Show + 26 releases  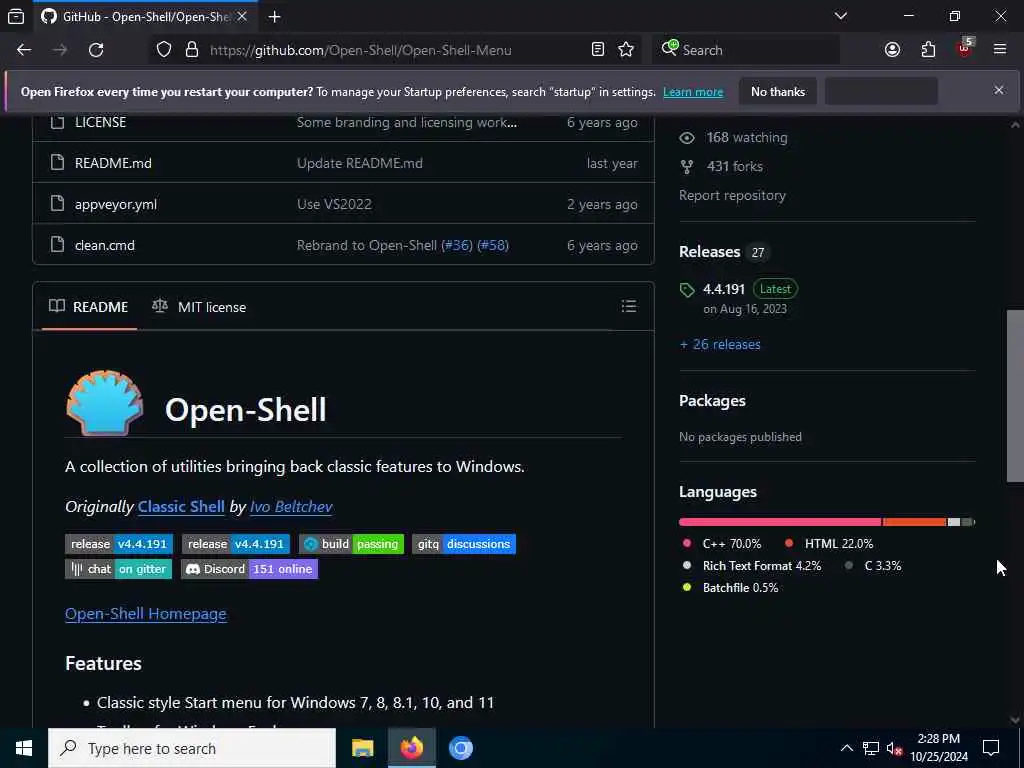pos(720,344)
